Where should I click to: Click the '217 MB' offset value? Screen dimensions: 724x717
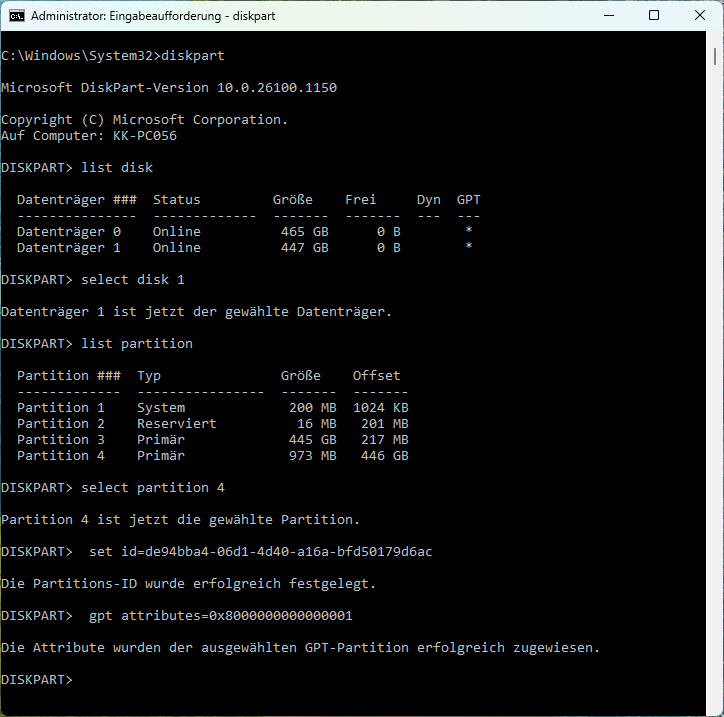[385, 440]
